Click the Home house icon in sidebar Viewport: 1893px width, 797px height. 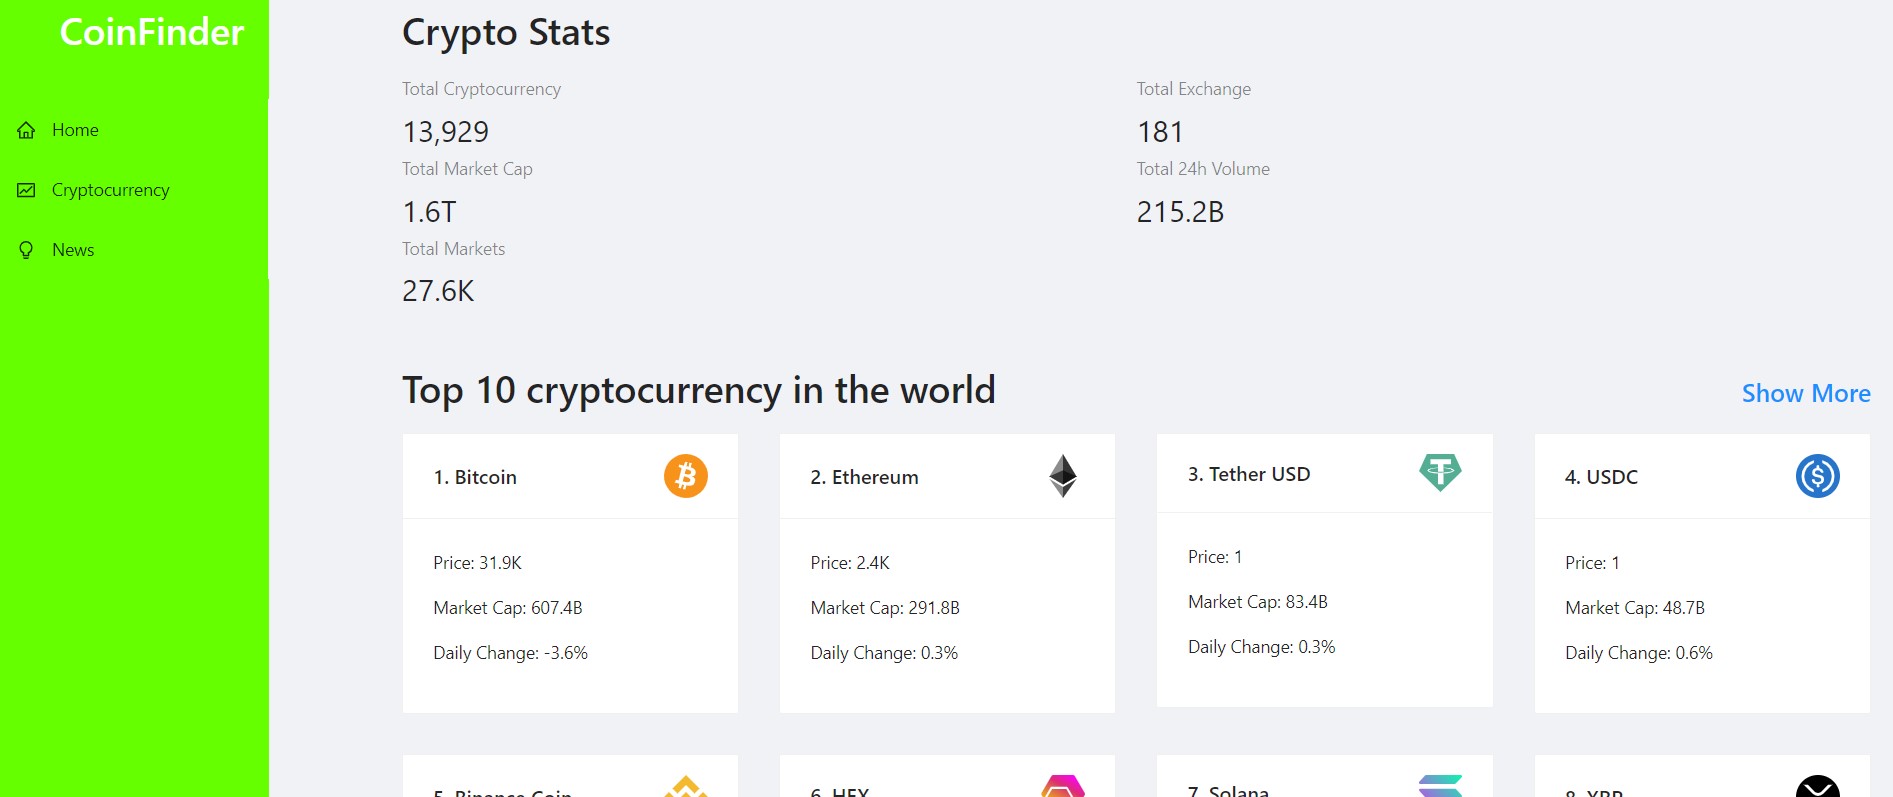click(x=27, y=130)
